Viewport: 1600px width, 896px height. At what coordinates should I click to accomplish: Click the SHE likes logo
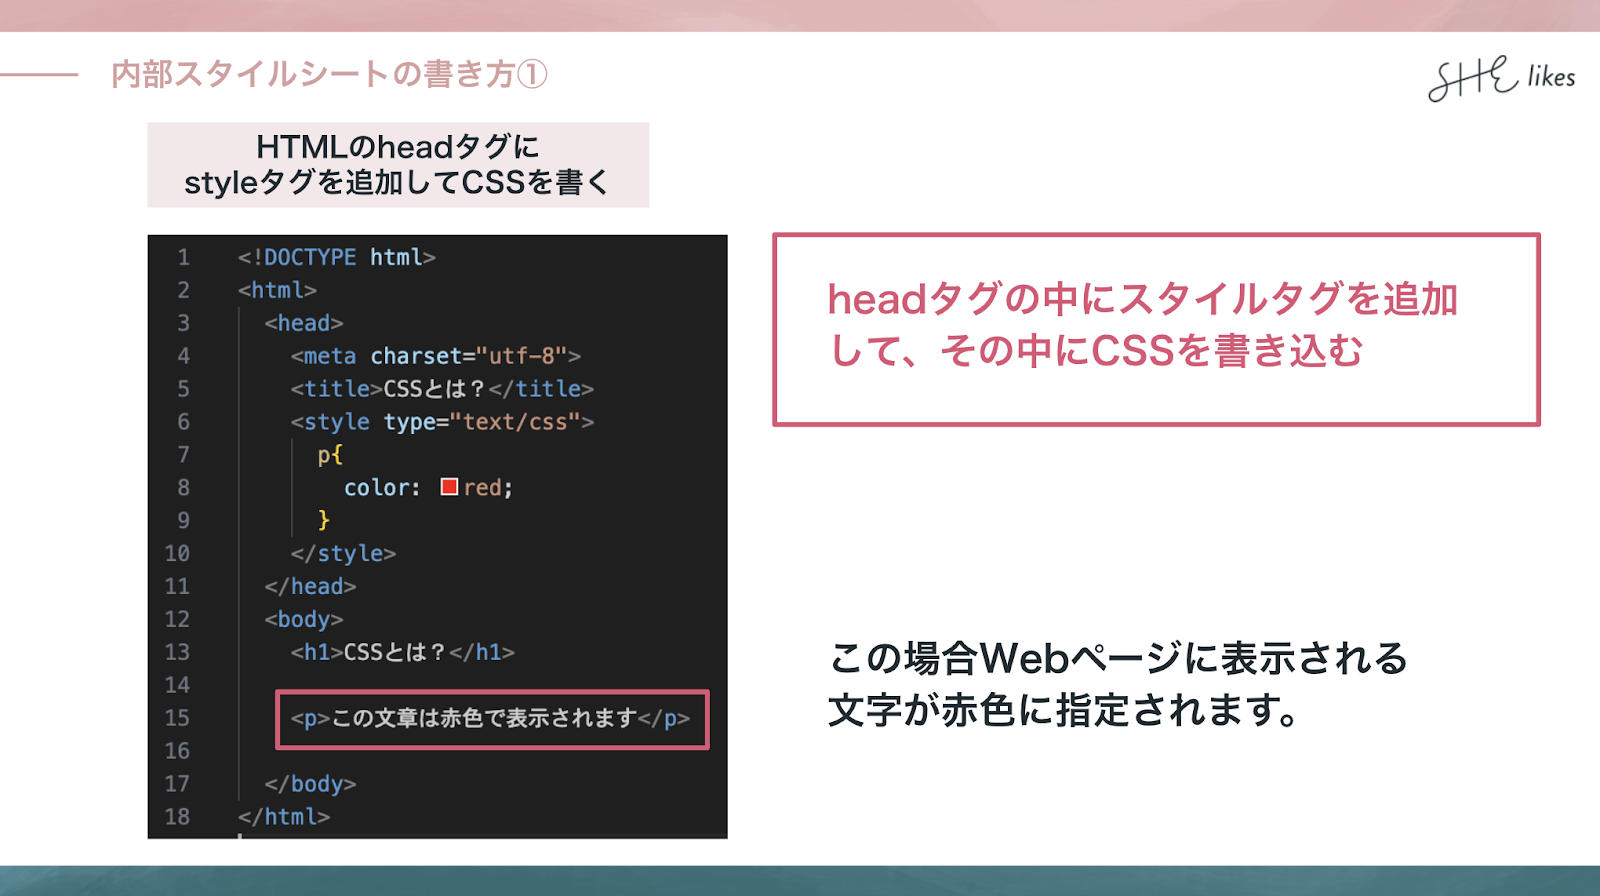1501,78
